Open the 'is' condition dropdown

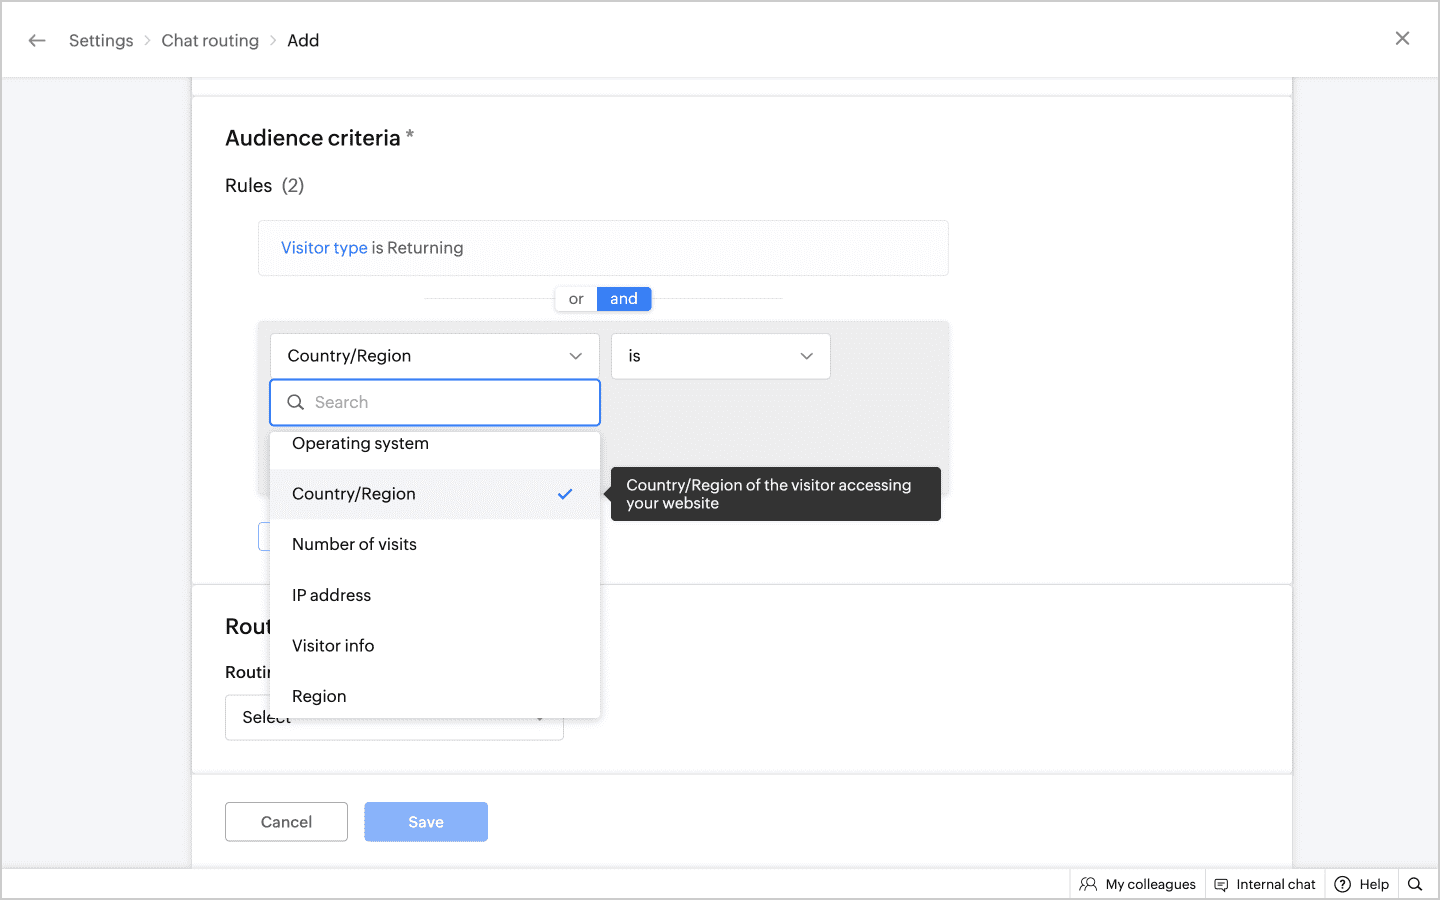[720, 356]
